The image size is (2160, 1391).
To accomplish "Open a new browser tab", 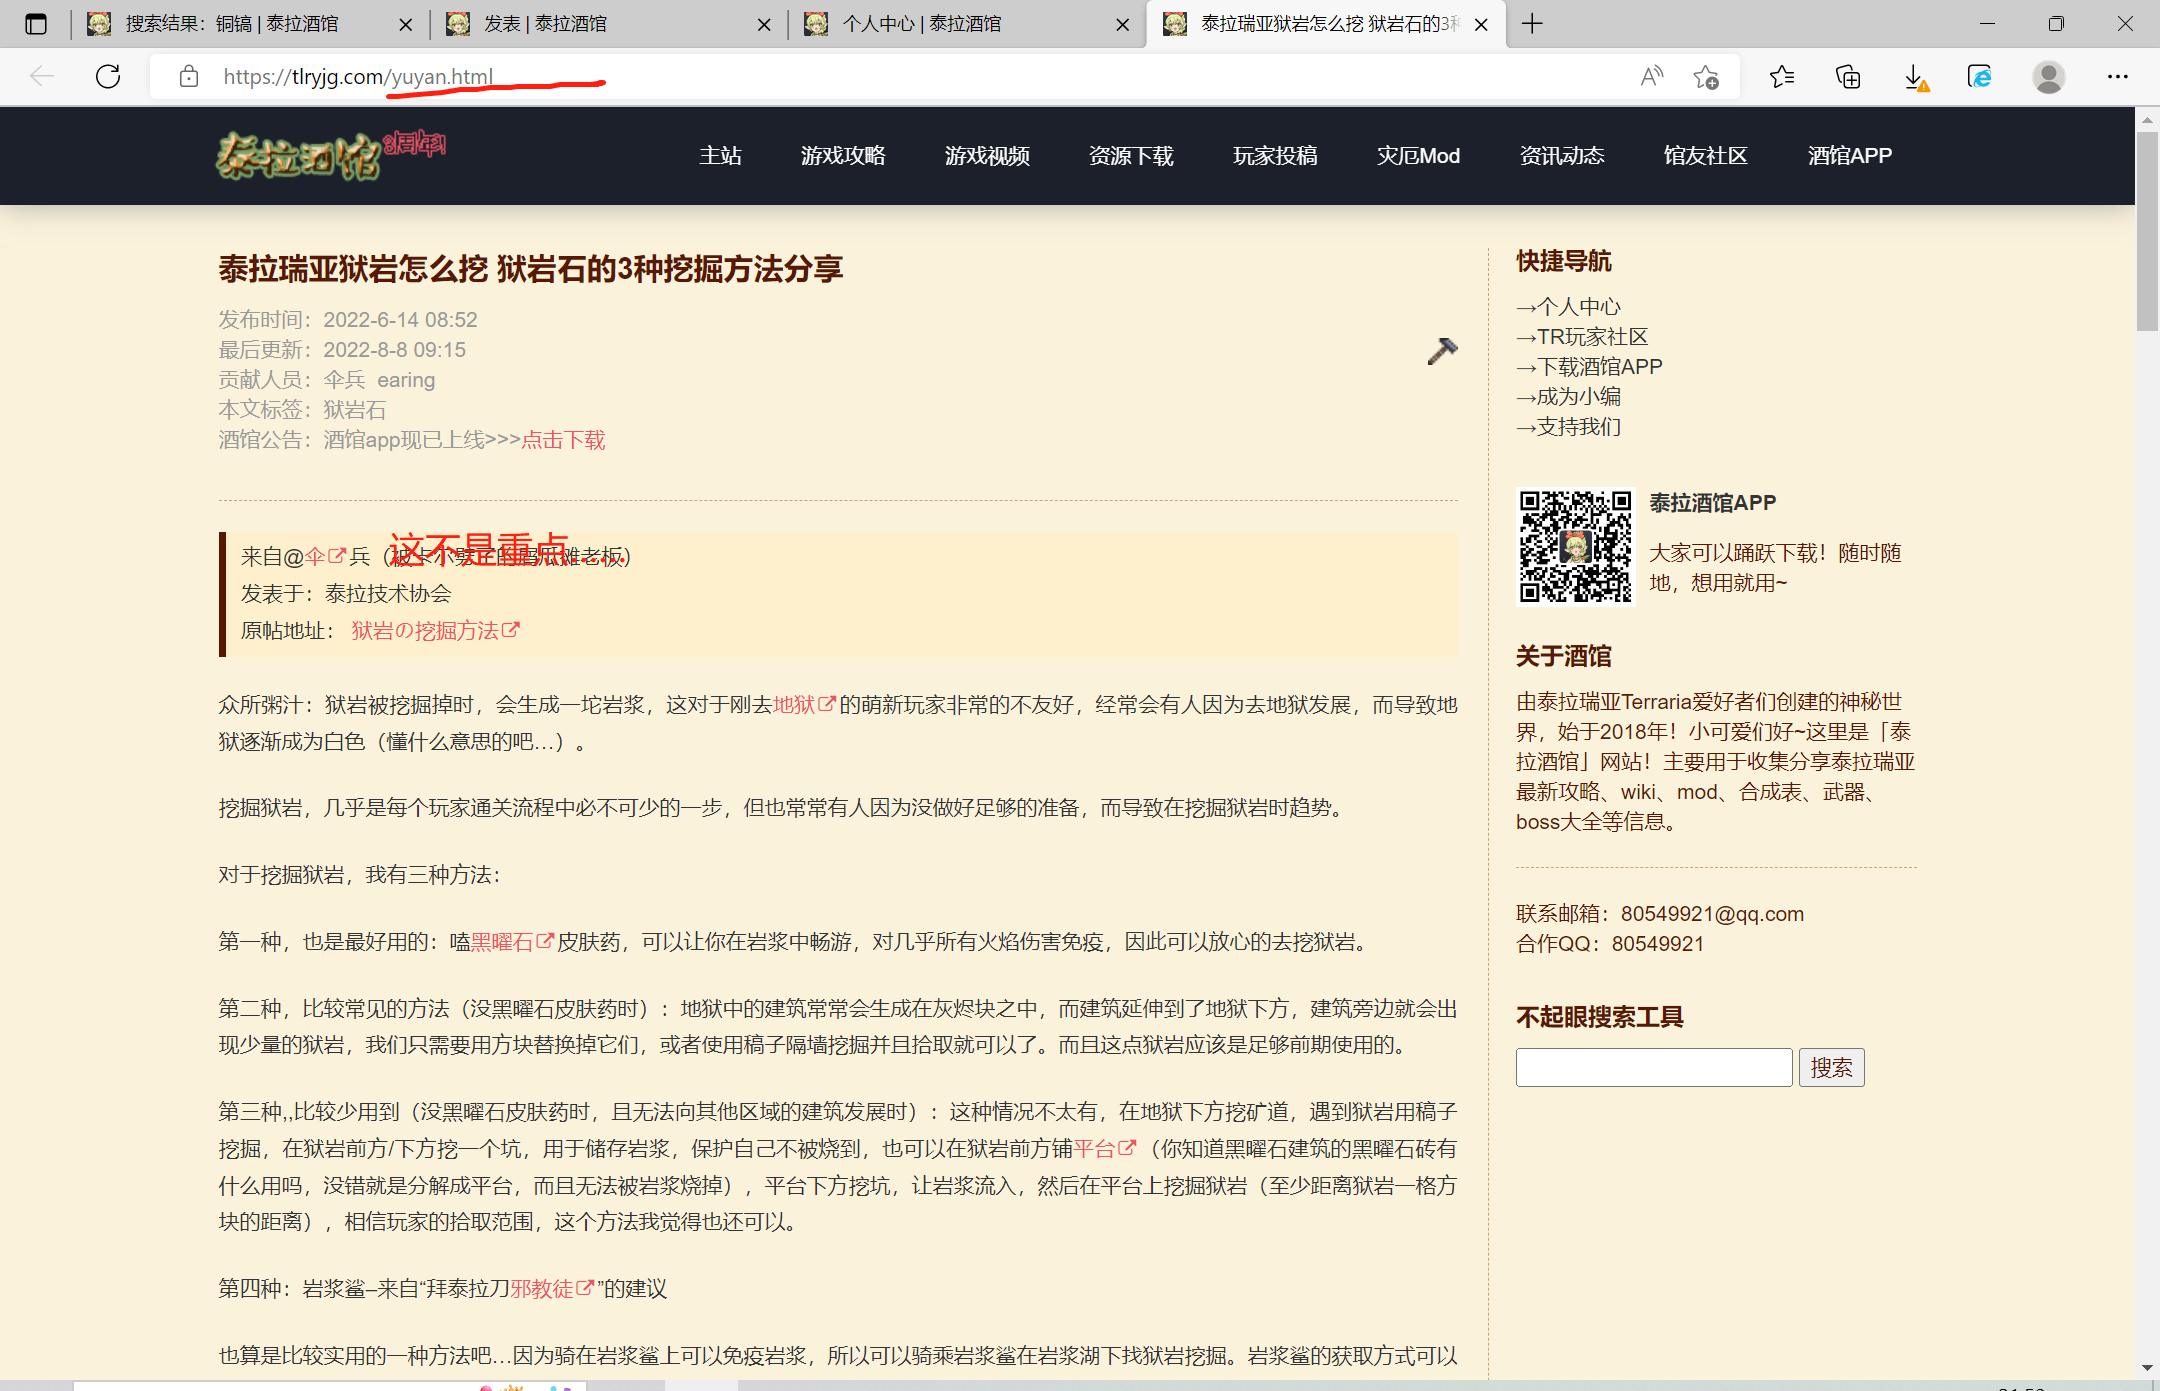I will point(1532,24).
